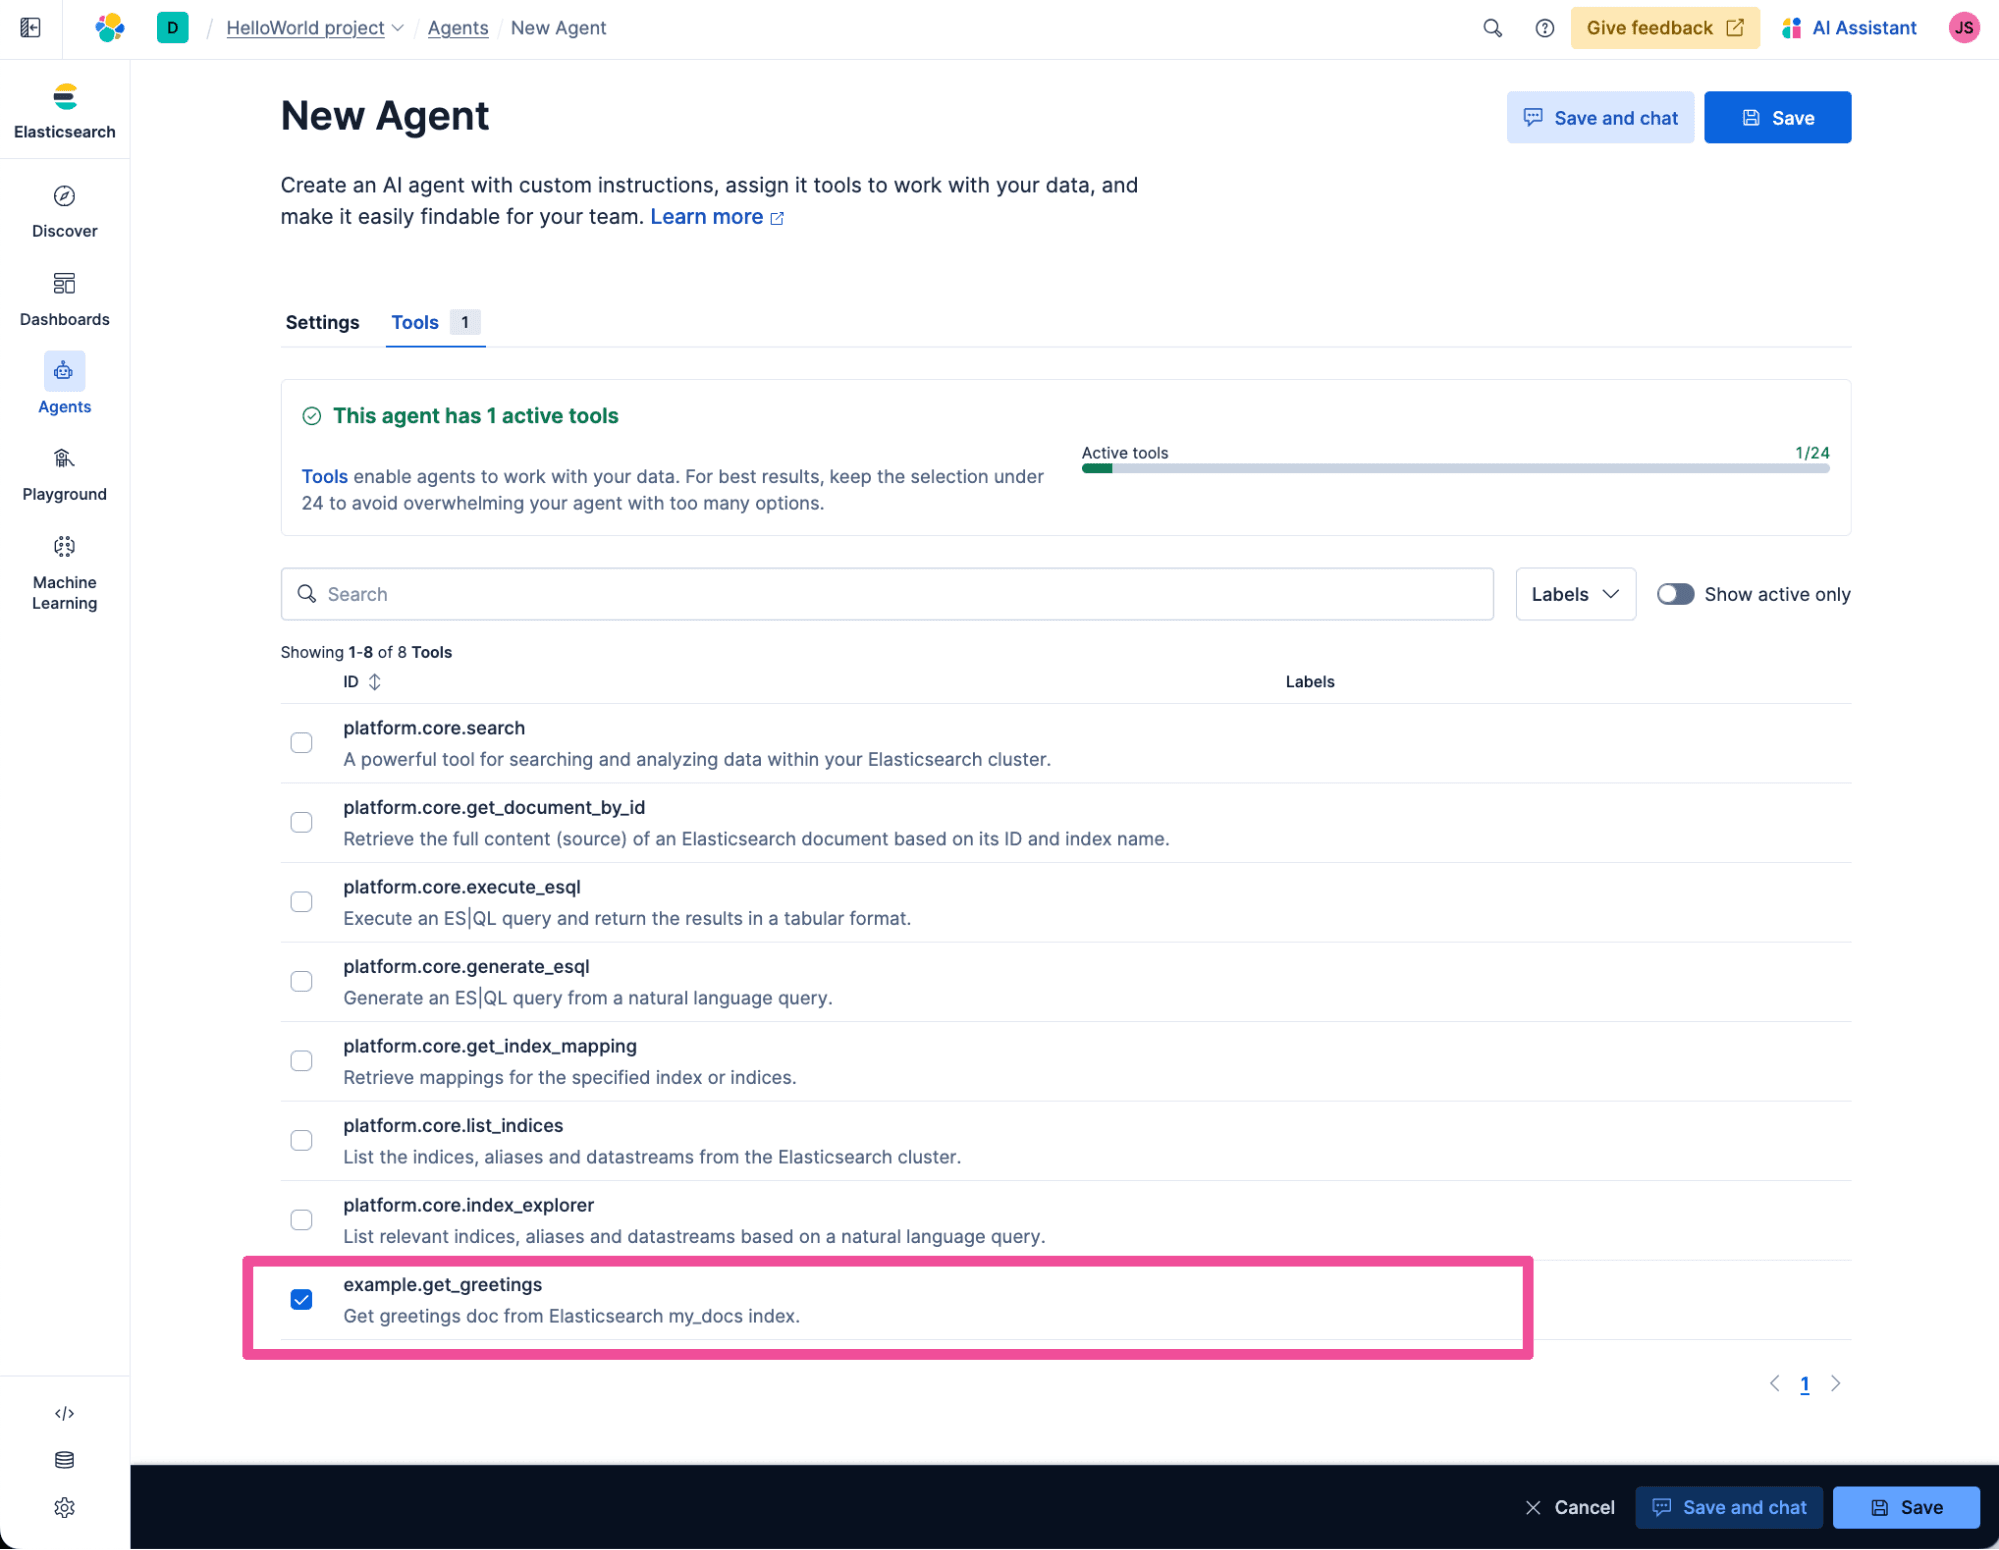
Task: Switch to the Settings tab
Action: coord(322,322)
